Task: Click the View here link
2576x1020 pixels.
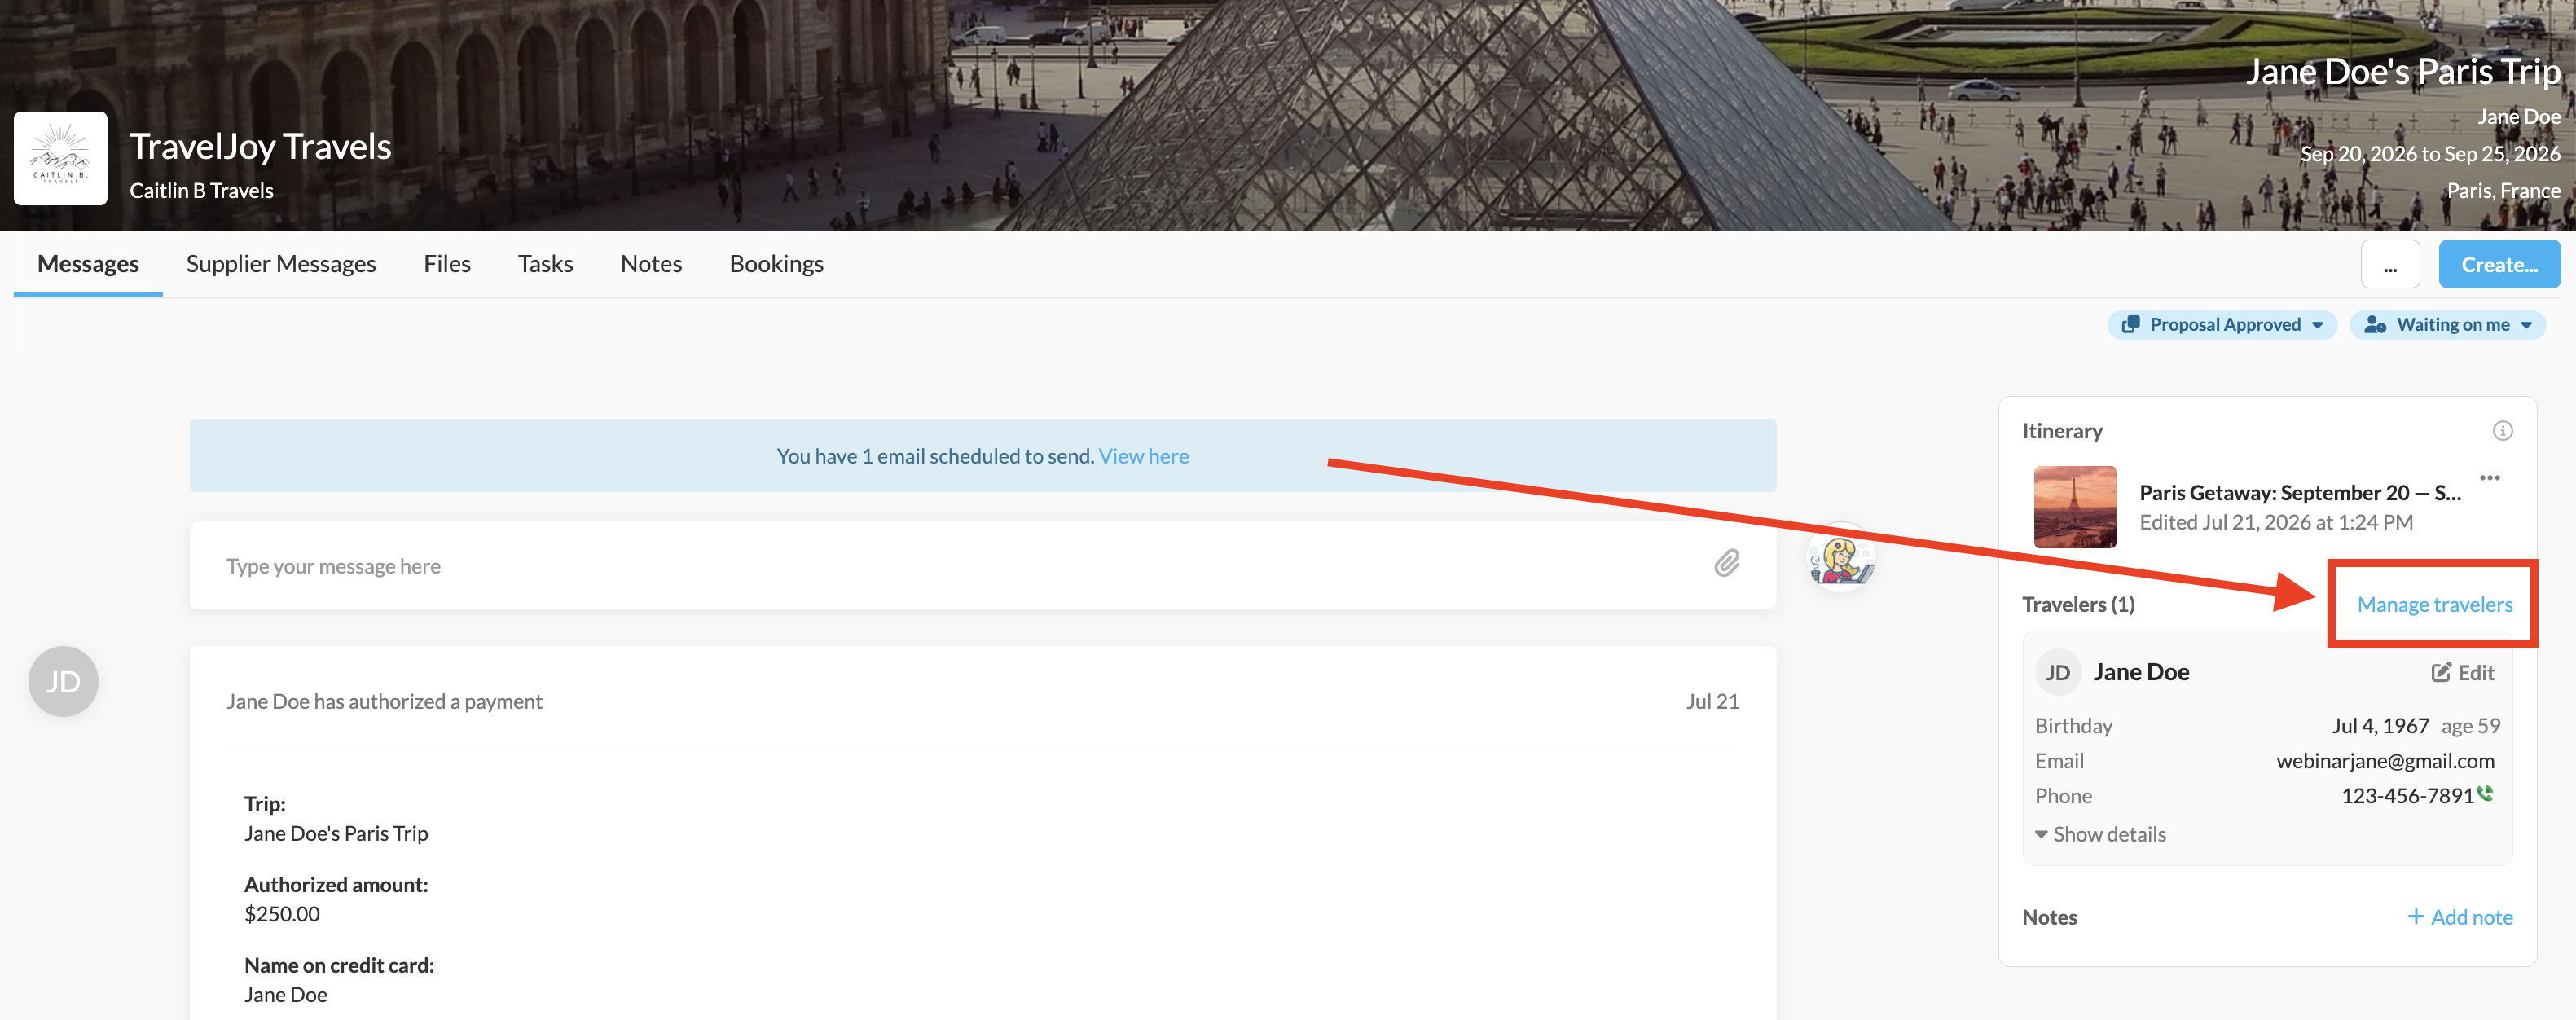Action: (1143, 456)
